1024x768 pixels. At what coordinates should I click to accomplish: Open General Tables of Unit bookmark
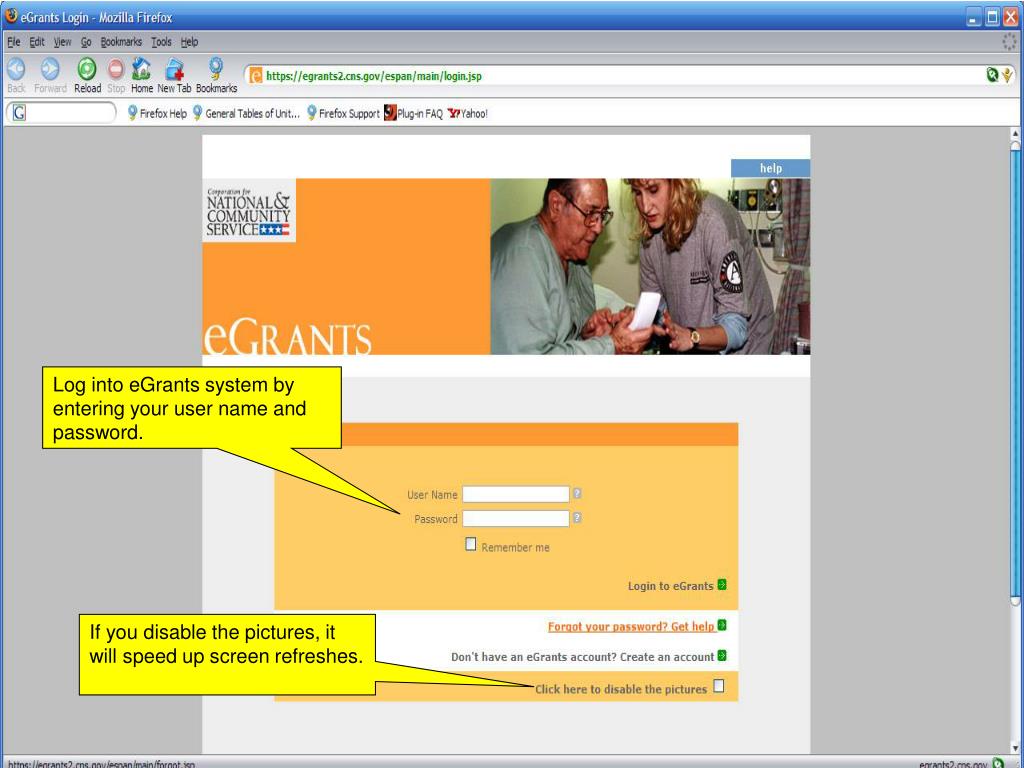click(x=247, y=114)
